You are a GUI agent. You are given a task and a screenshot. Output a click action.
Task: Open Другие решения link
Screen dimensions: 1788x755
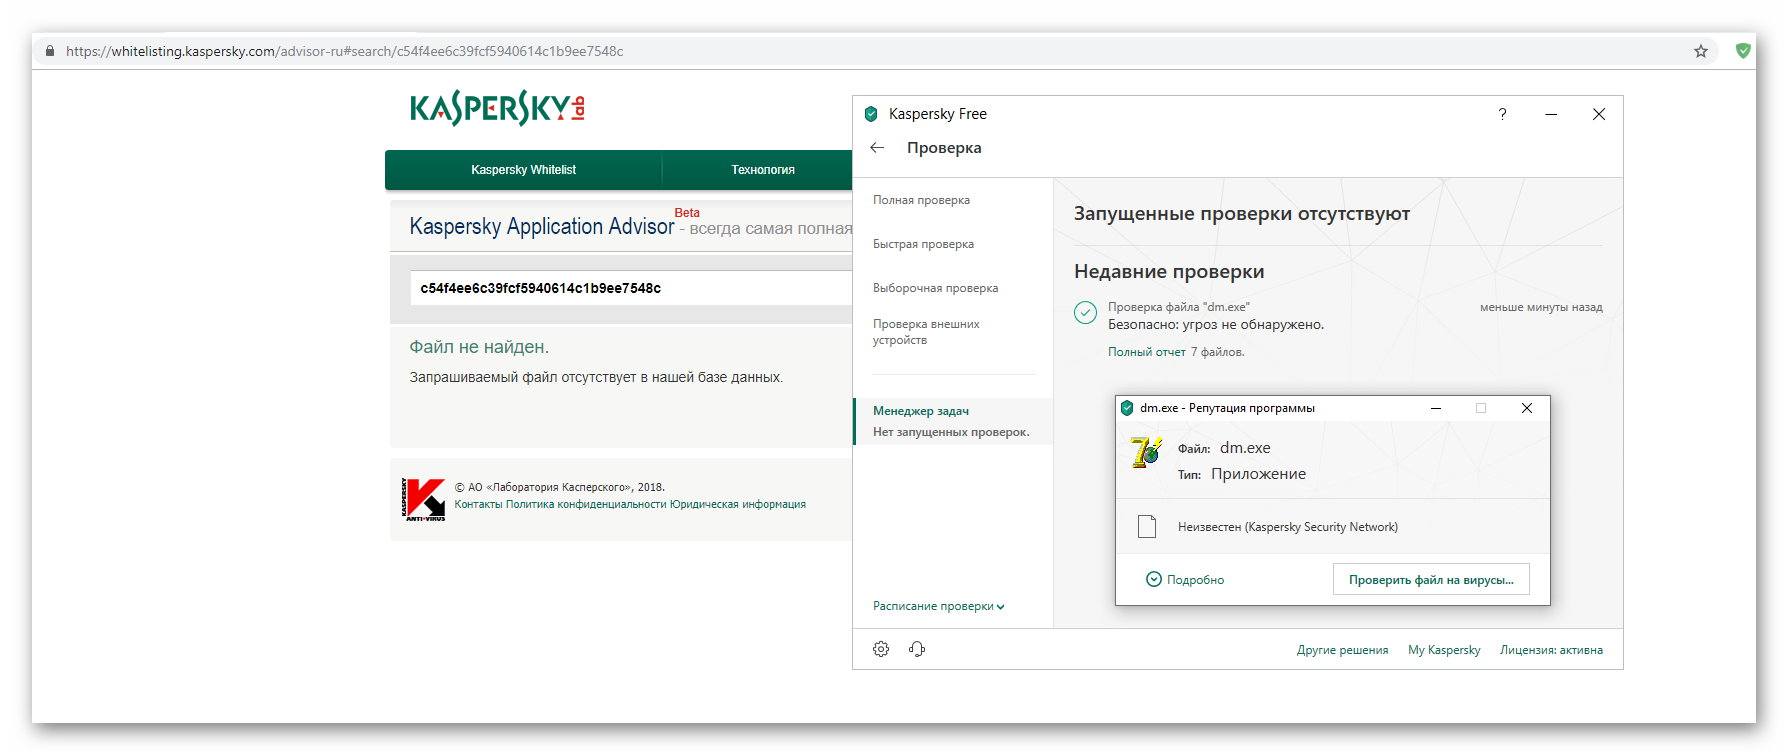tap(1342, 650)
